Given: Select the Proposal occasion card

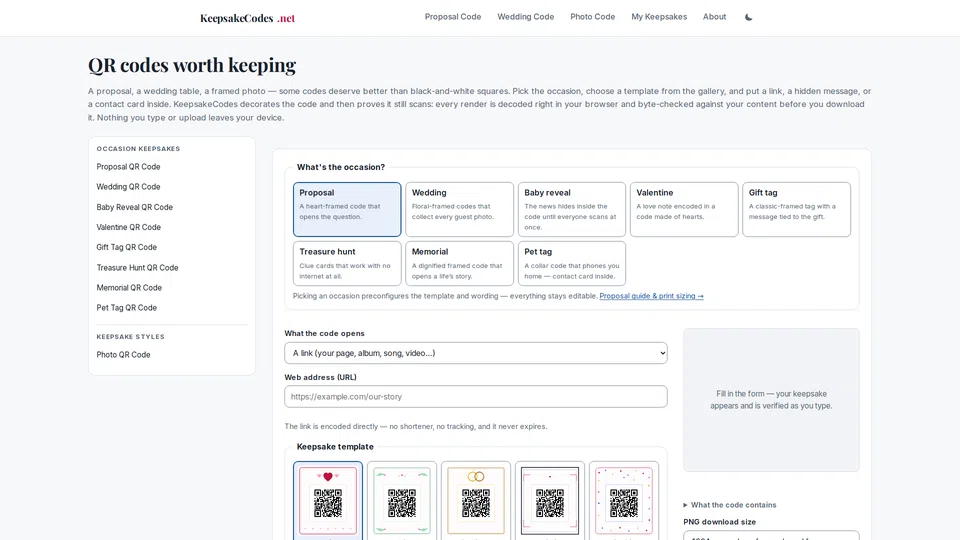Looking at the screenshot, I should tap(347, 209).
